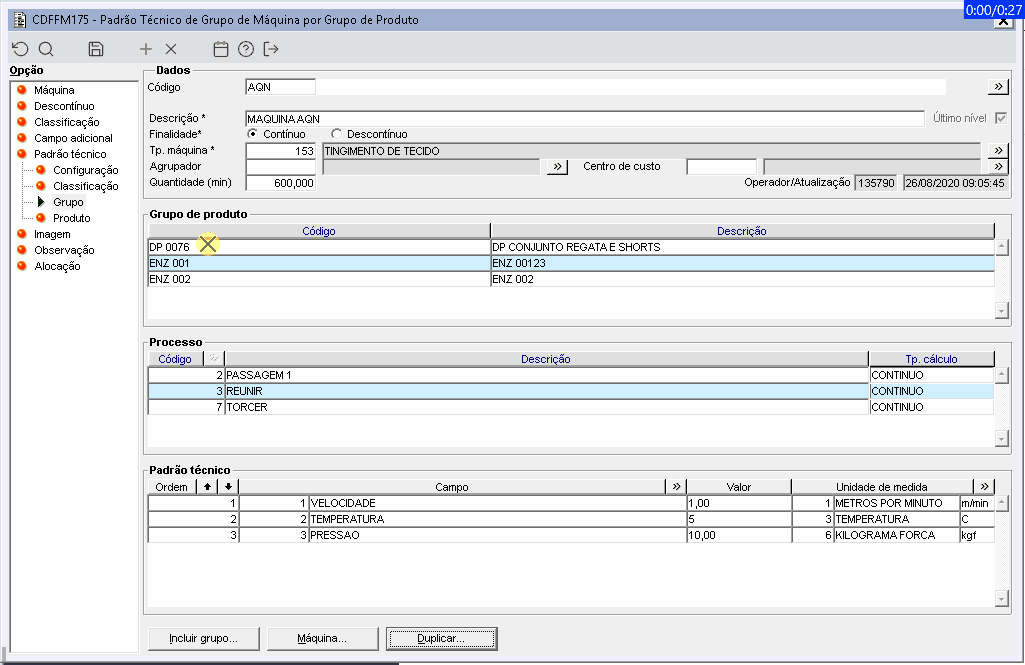Open the help question mark icon
The width and height of the screenshot is (1025, 665).
tap(246, 49)
